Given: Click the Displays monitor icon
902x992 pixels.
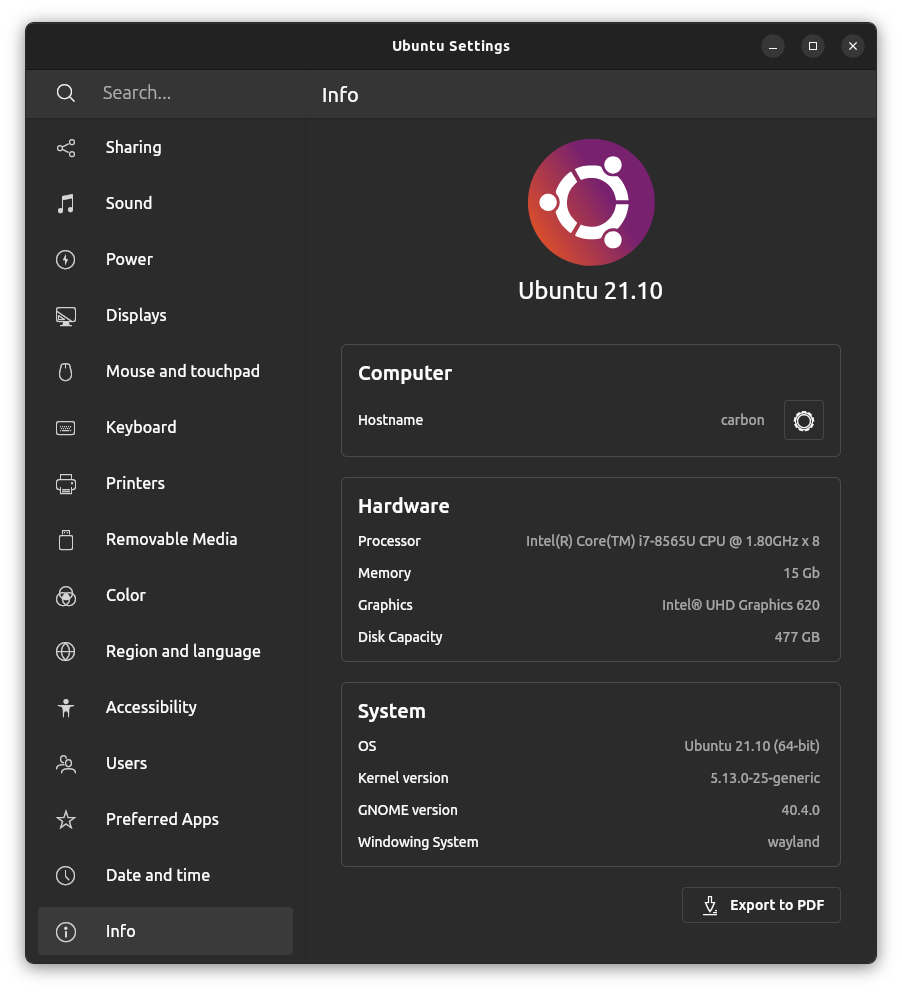Looking at the screenshot, I should coord(66,316).
